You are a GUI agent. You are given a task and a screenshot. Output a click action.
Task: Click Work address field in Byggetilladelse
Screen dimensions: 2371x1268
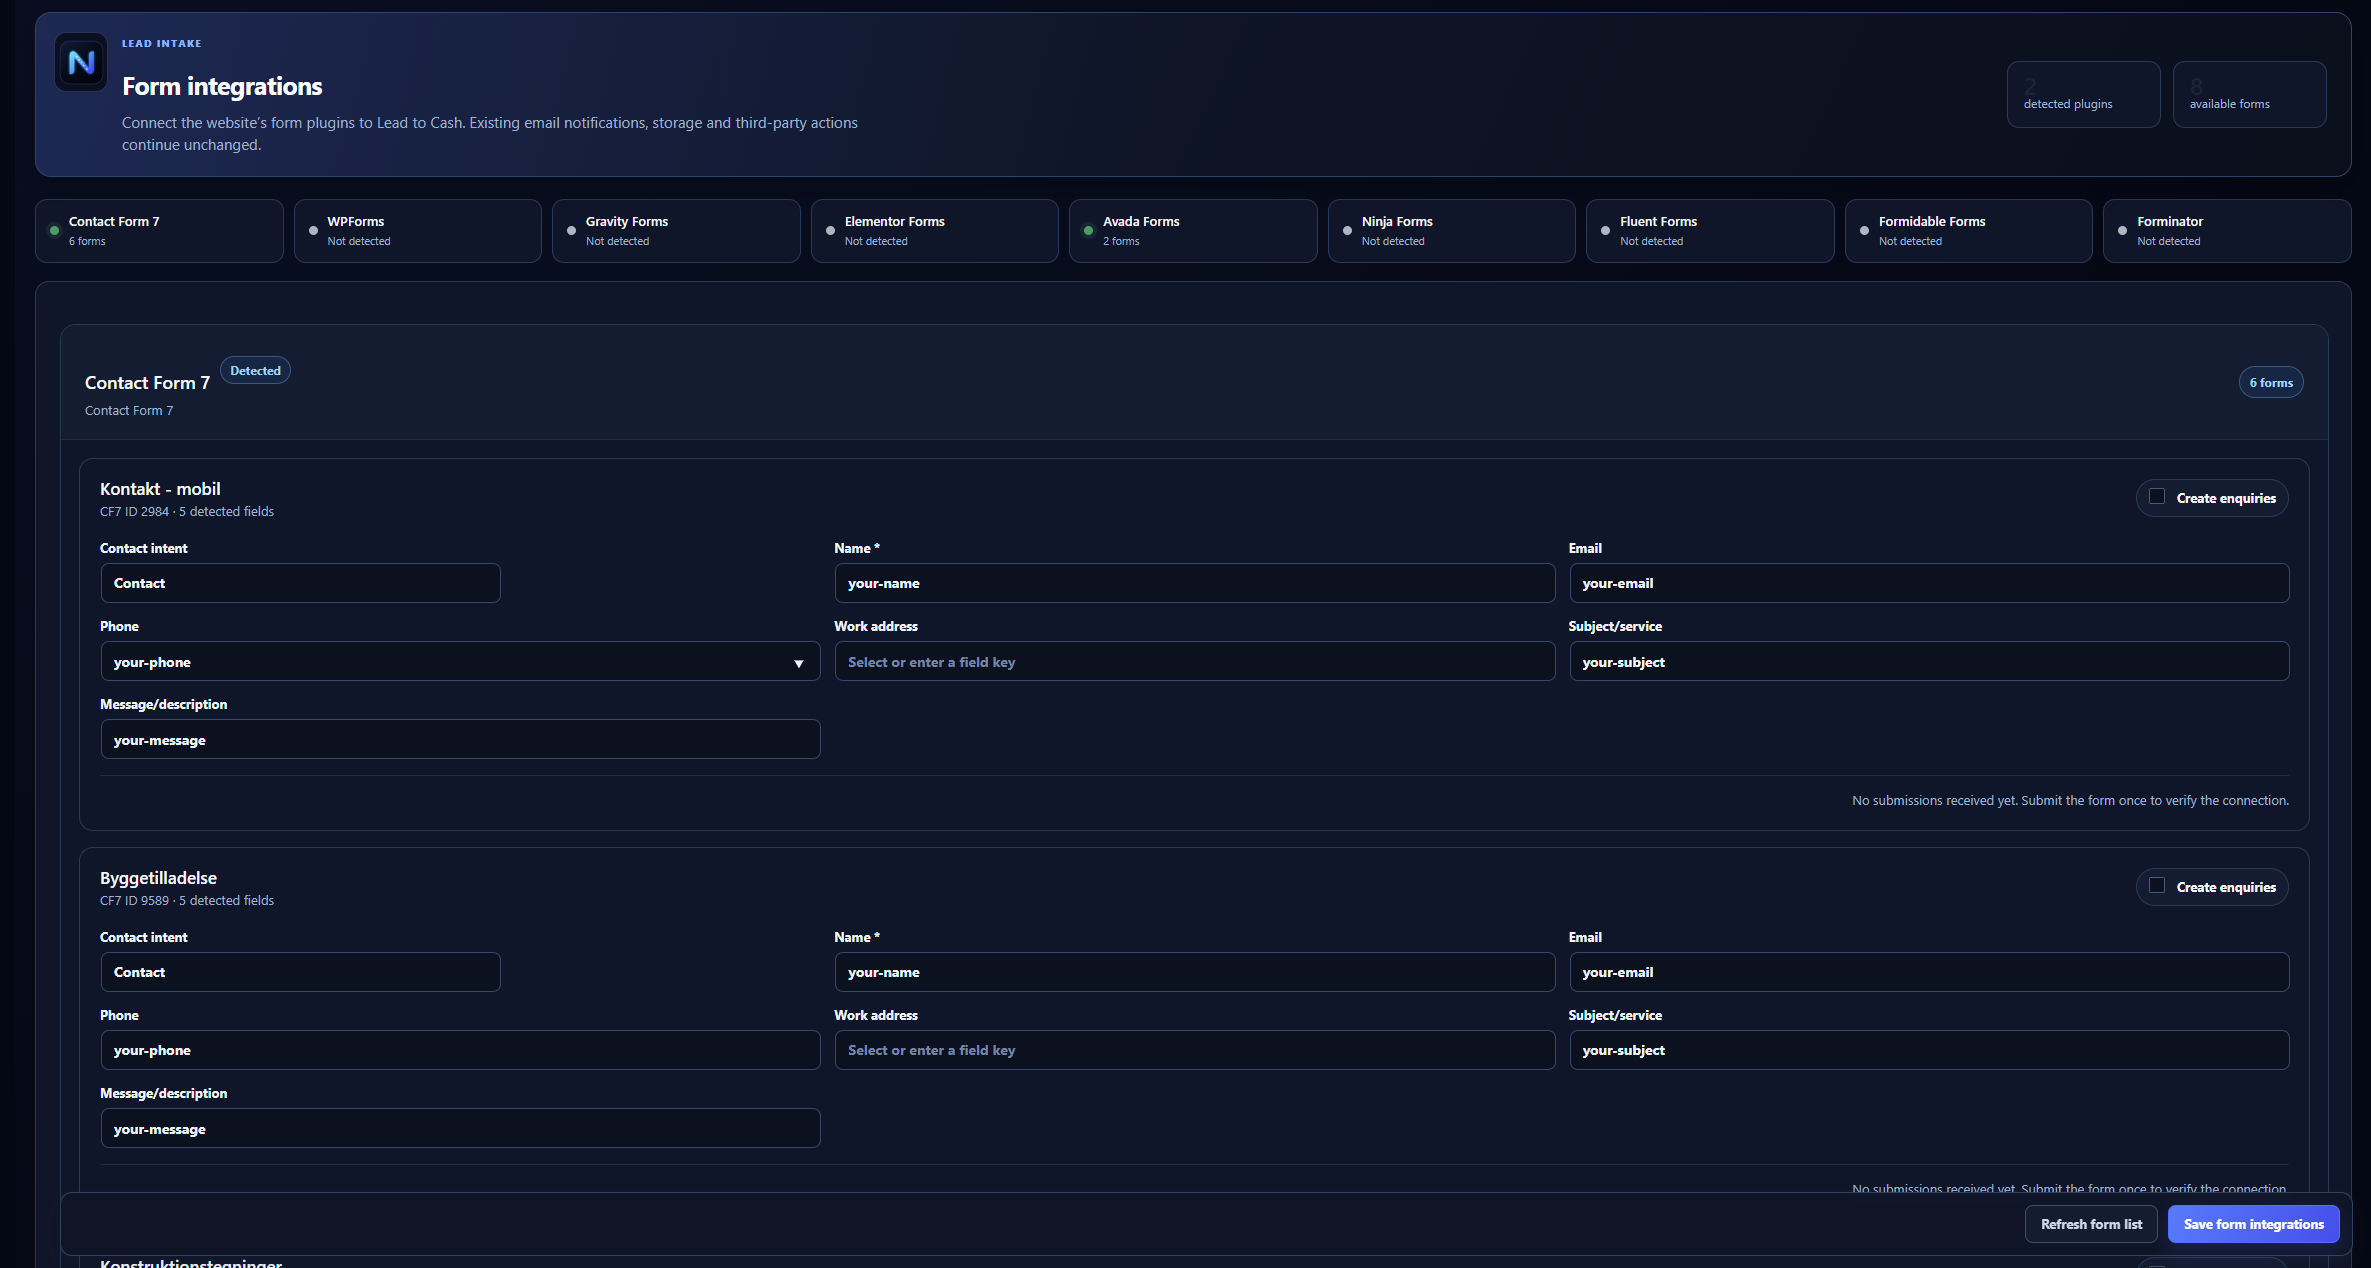pos(1195,1050)
